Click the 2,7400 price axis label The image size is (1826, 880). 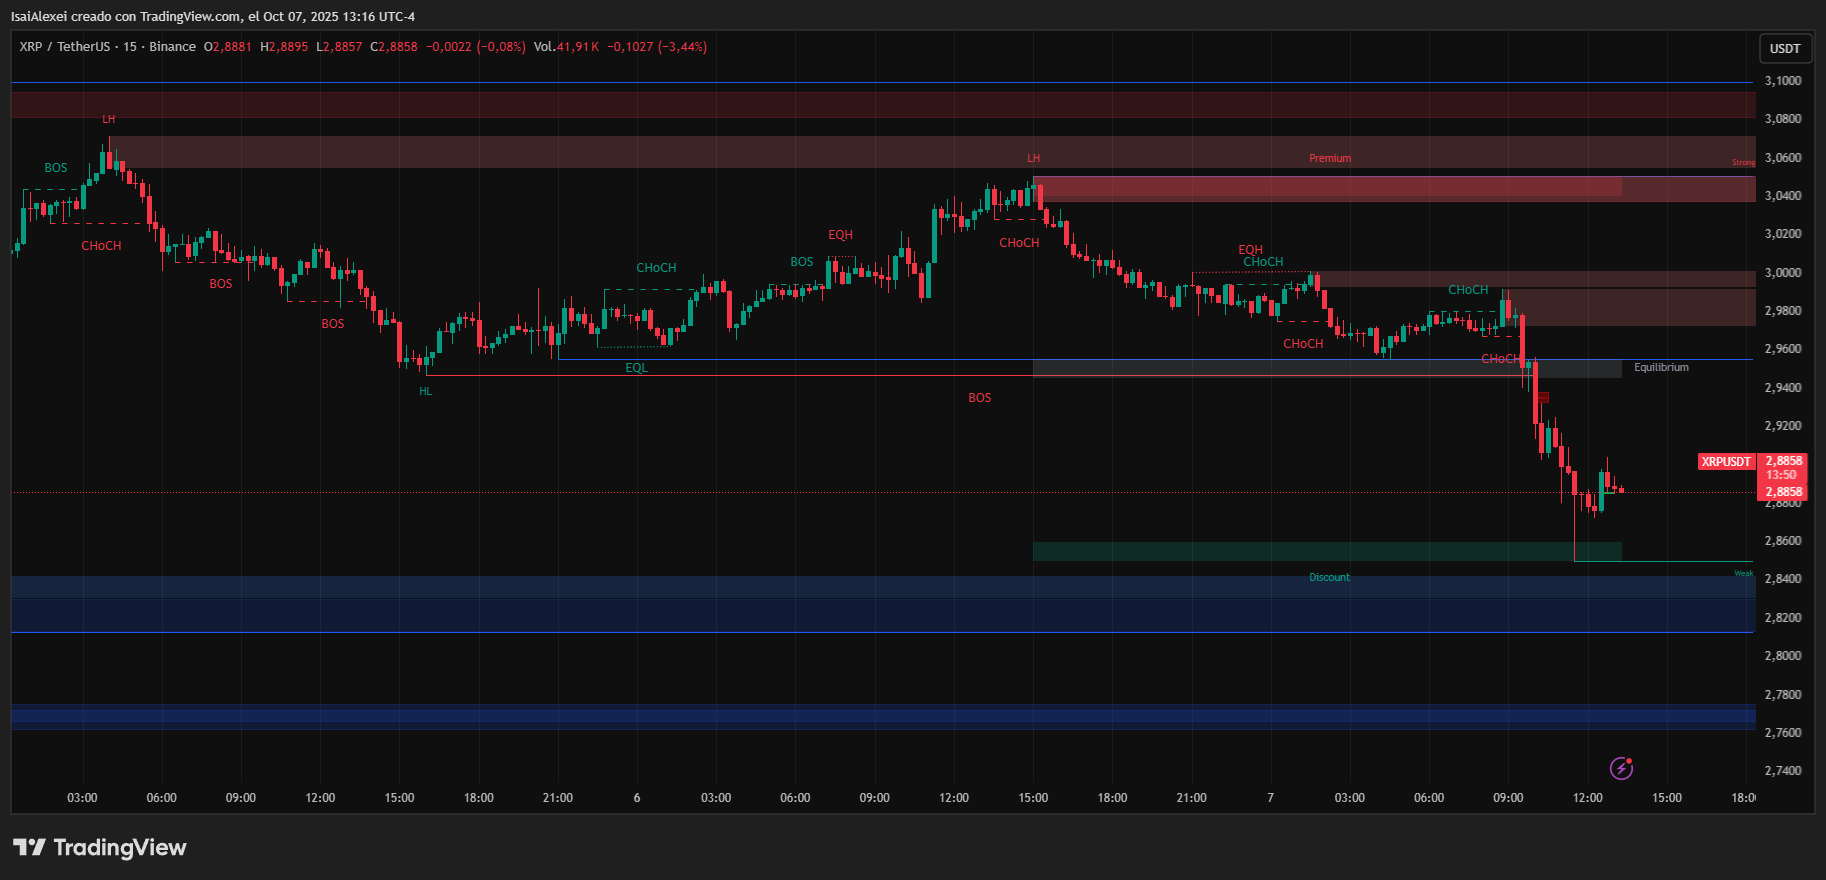1783,771
